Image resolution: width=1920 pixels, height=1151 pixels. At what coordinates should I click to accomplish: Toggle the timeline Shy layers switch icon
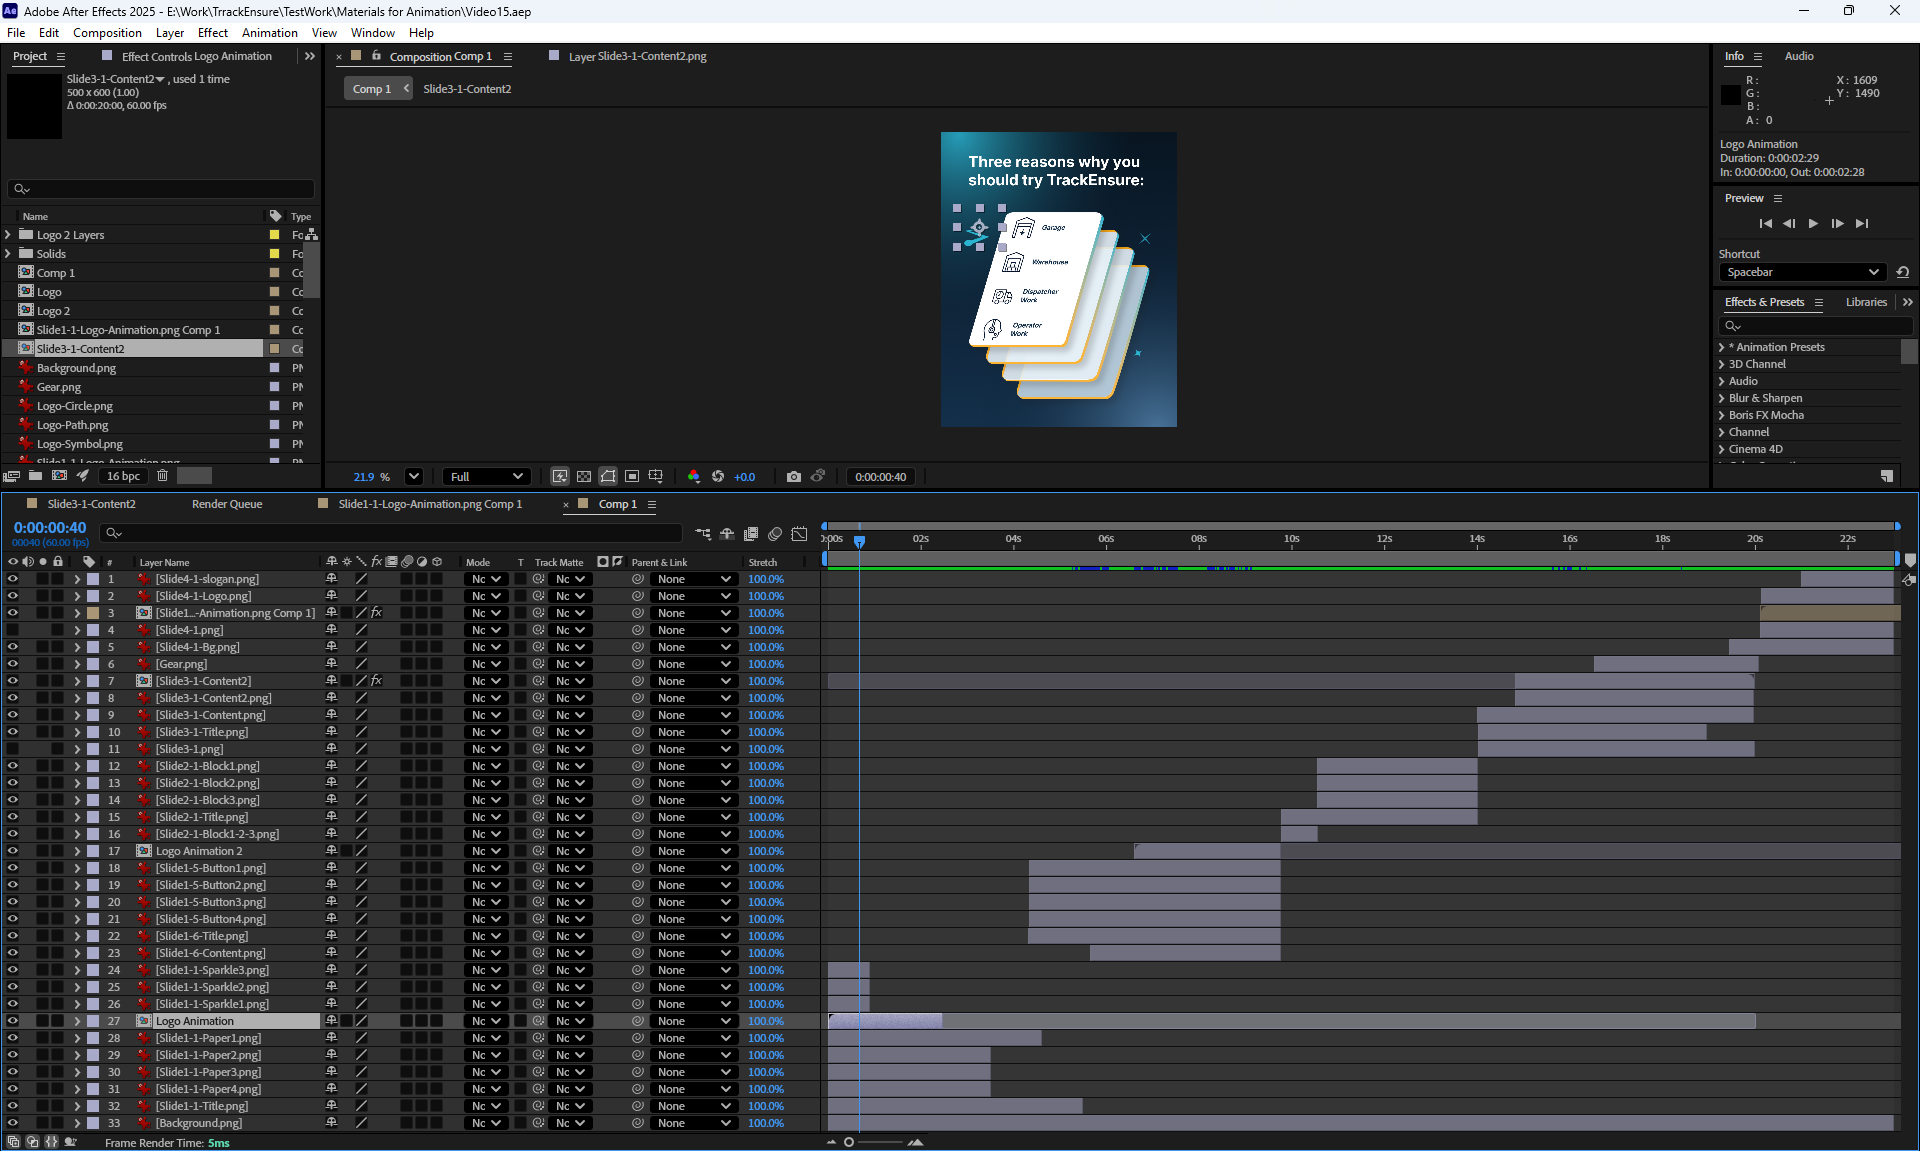click(x=727, y=534)
